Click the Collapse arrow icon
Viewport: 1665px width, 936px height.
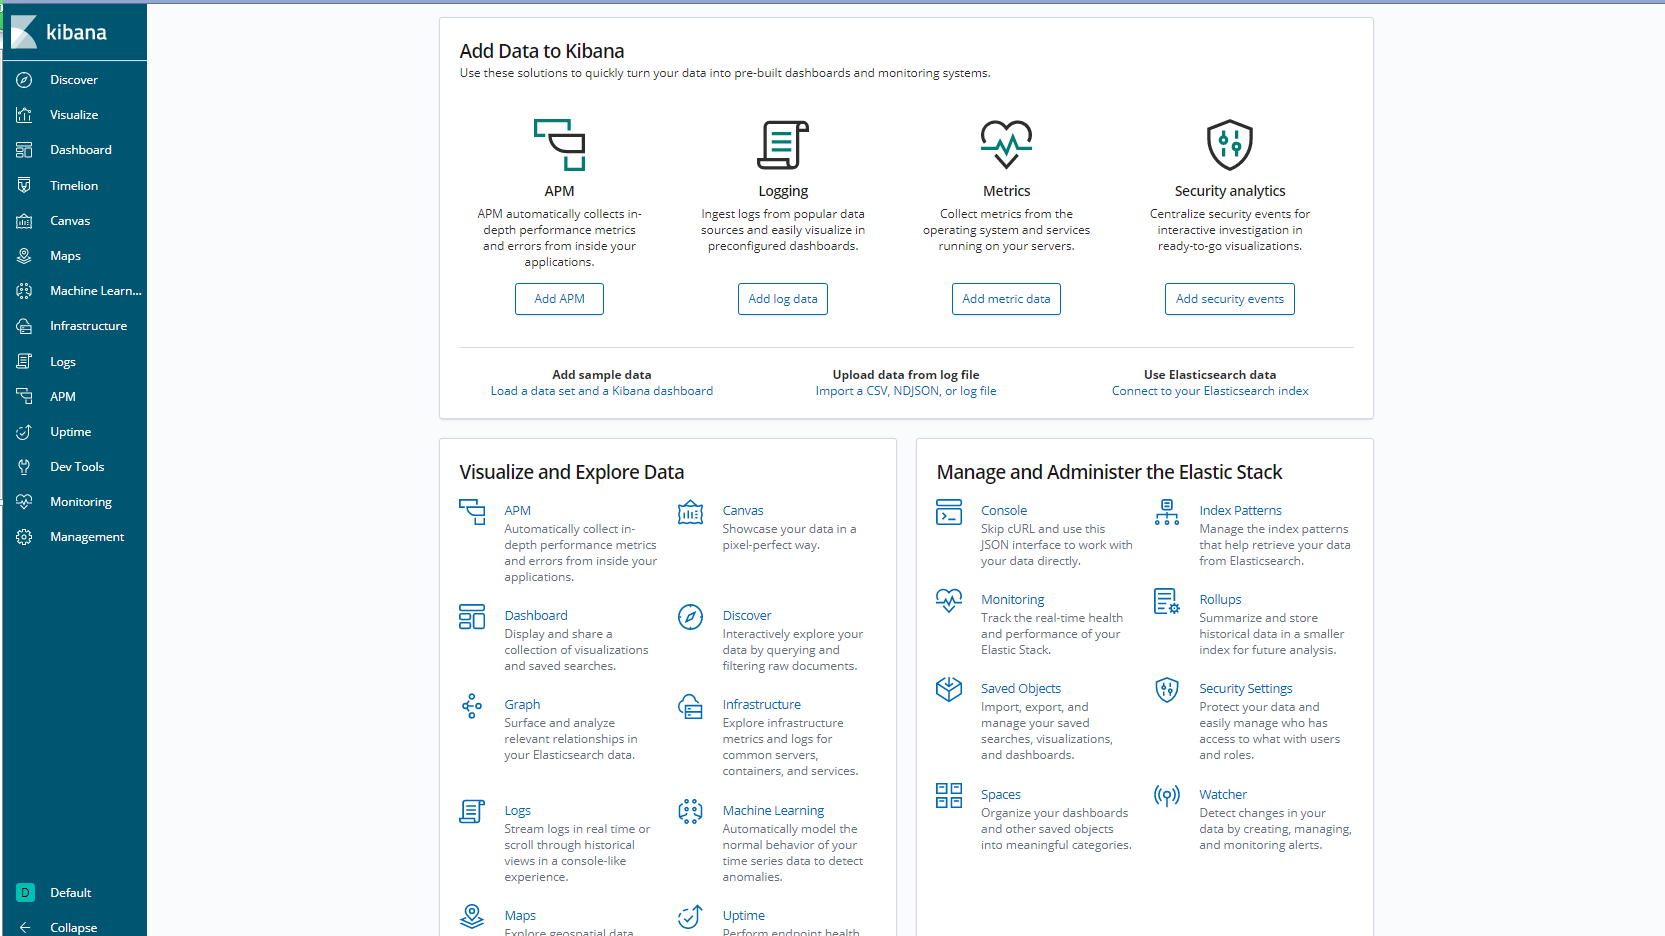point(25,928)
